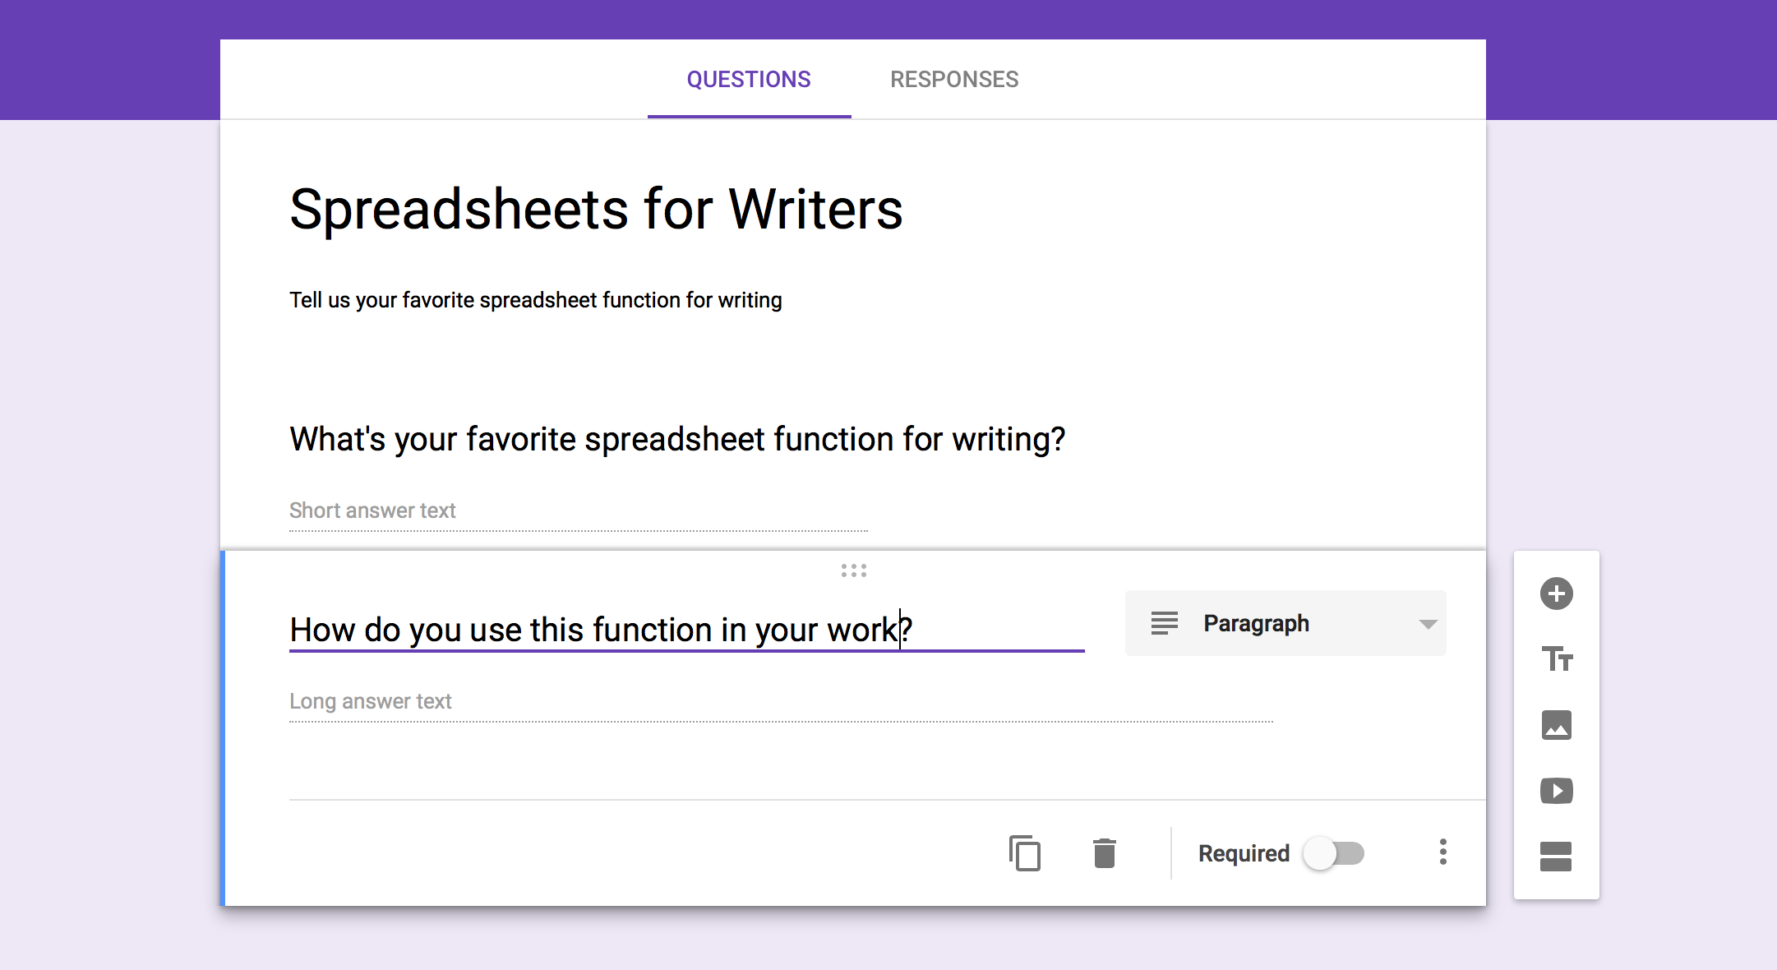The height and width of the screenshot is (970, 1777).
Task: Add an image using the image icon
Action: pos(1556,726)
